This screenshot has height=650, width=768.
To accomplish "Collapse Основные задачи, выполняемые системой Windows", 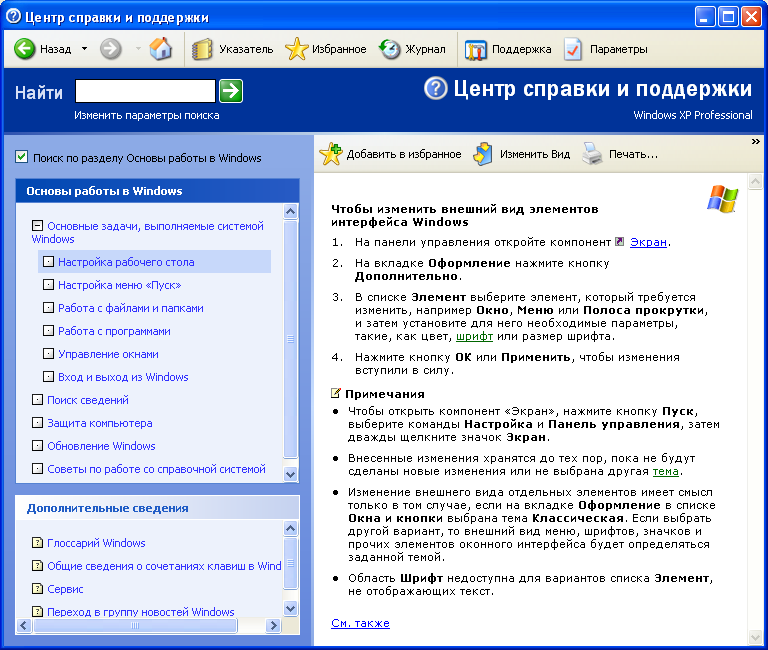I will point(37,226).
